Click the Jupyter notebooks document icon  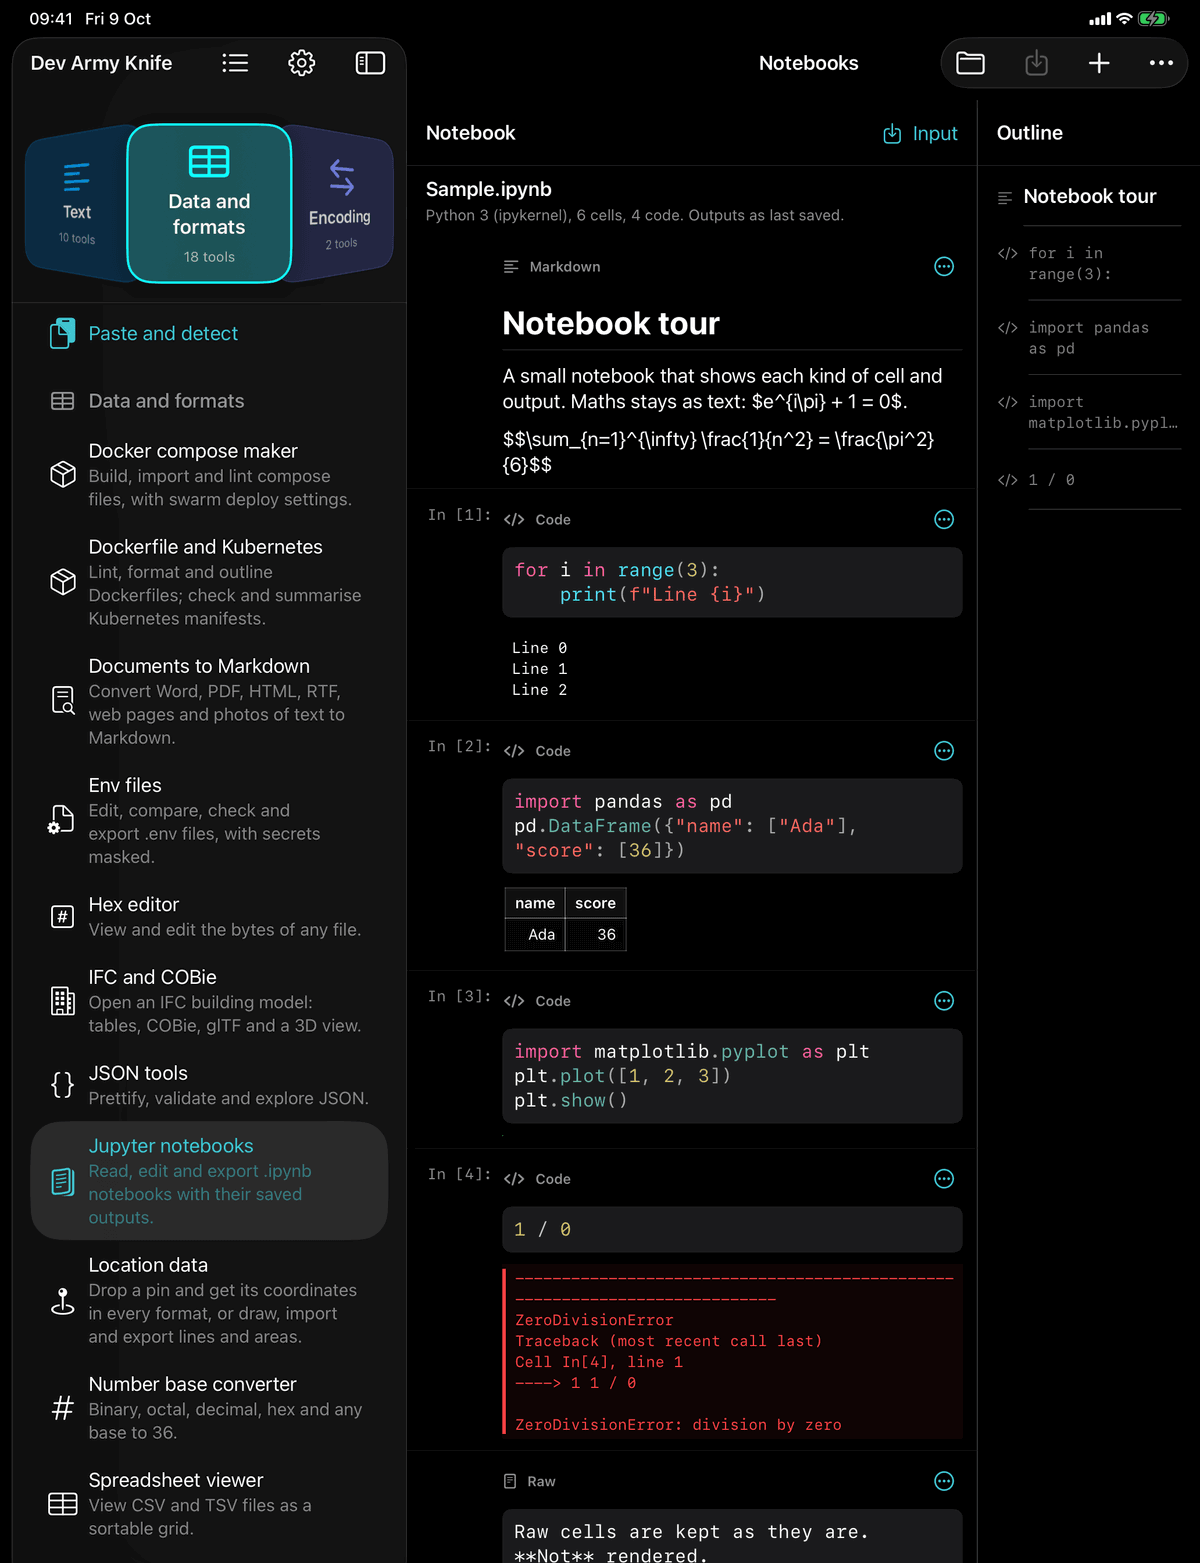62,1181
